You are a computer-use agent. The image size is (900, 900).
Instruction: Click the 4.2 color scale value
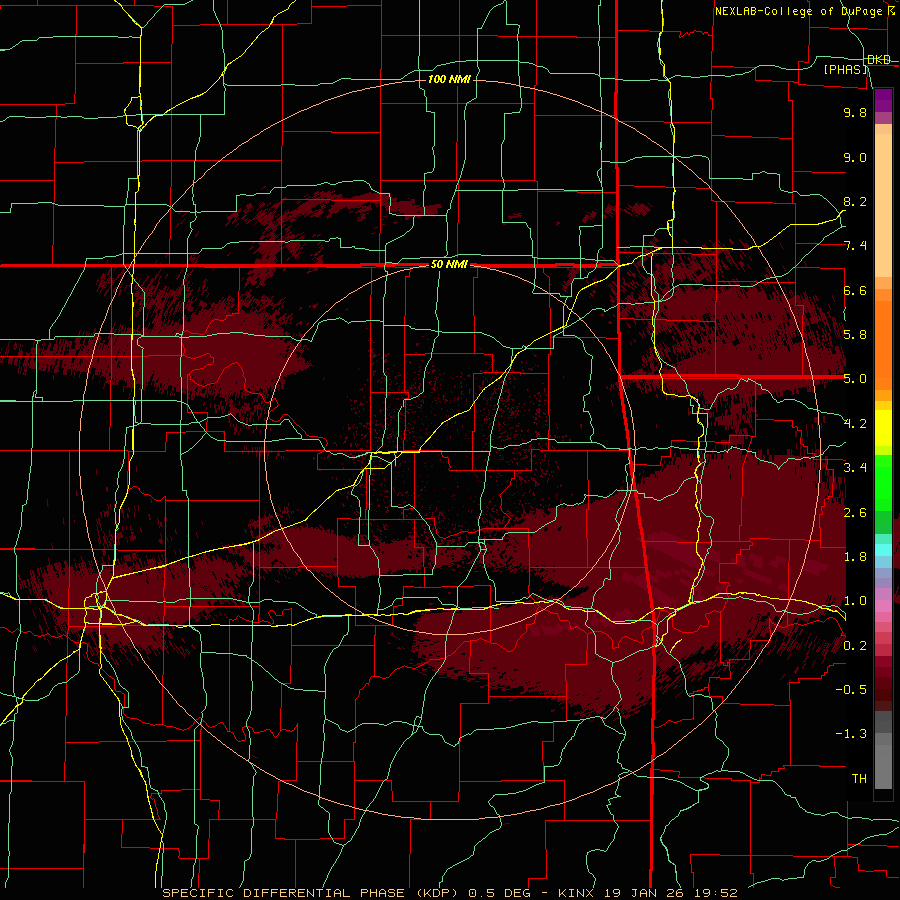click(x=855, y=424)
